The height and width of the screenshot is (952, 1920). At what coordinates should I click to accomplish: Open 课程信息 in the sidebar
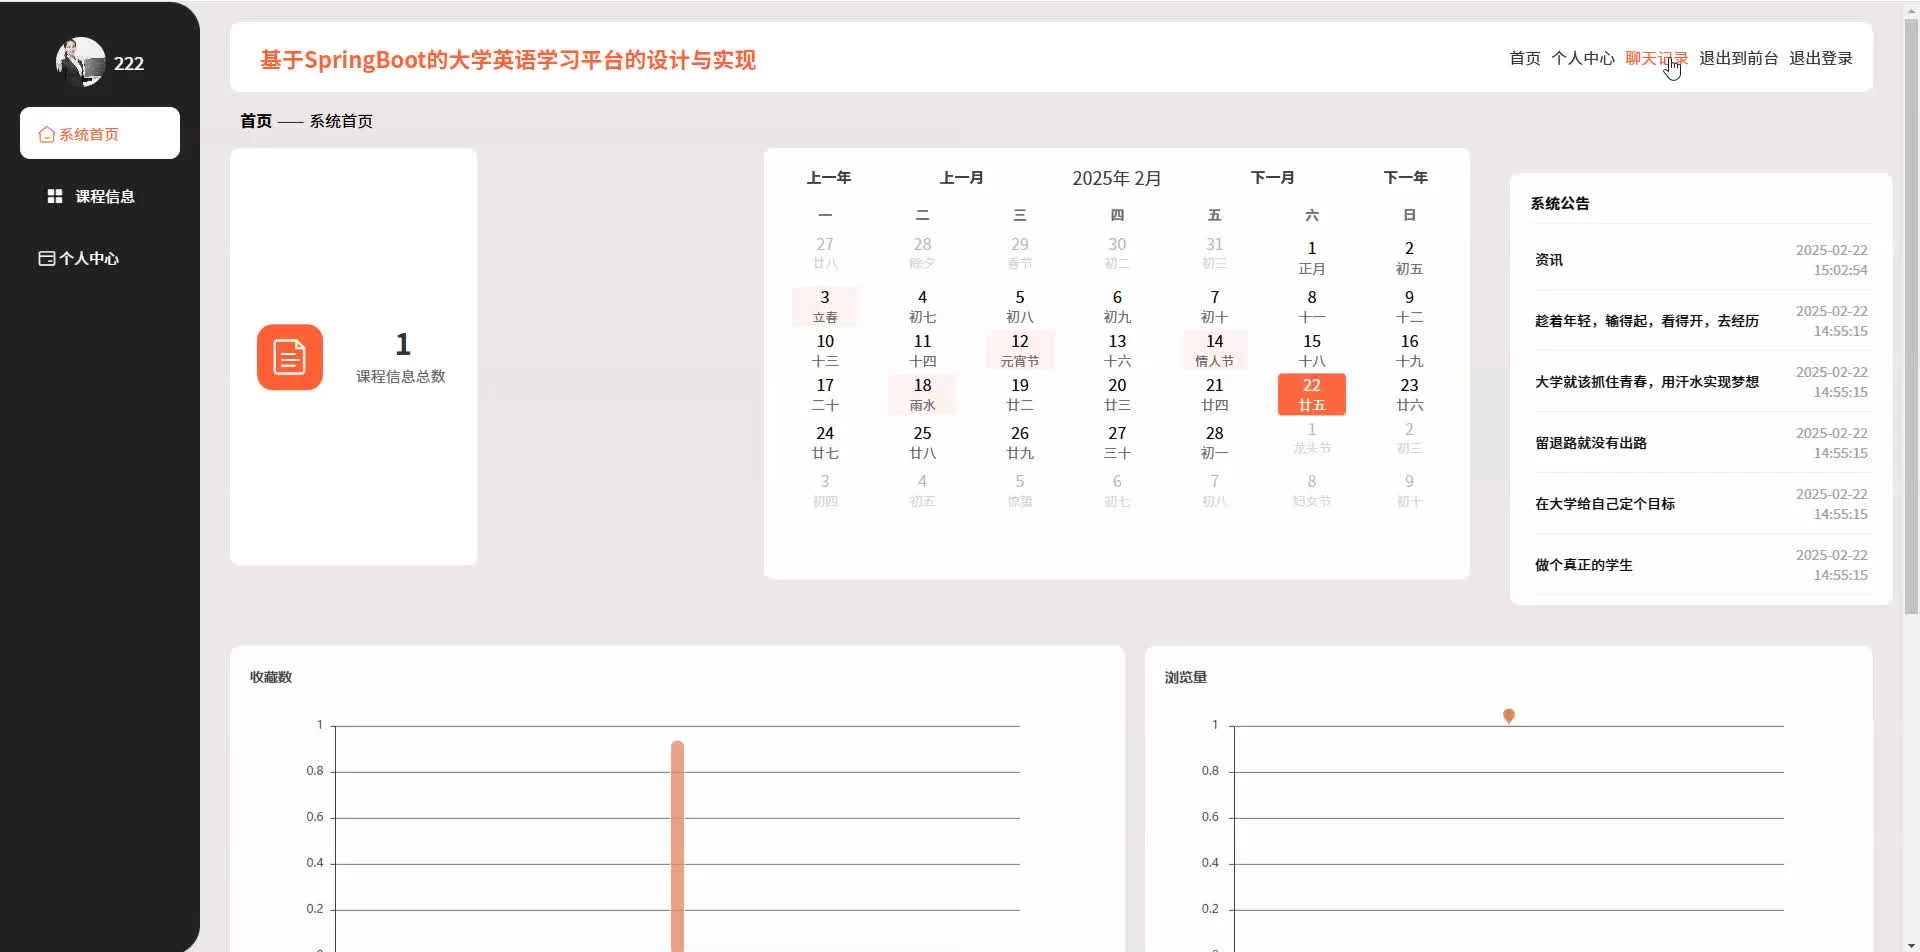point(100,196)
